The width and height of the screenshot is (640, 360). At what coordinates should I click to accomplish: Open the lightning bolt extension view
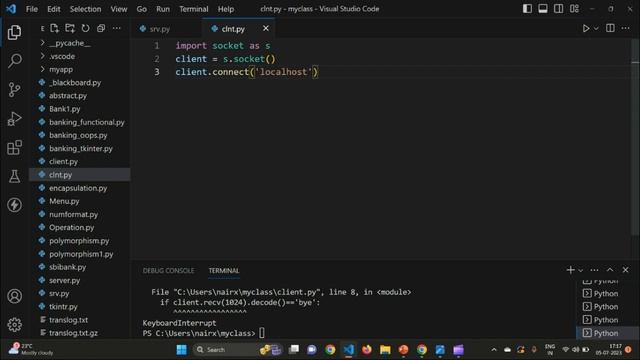pos(15,205)
